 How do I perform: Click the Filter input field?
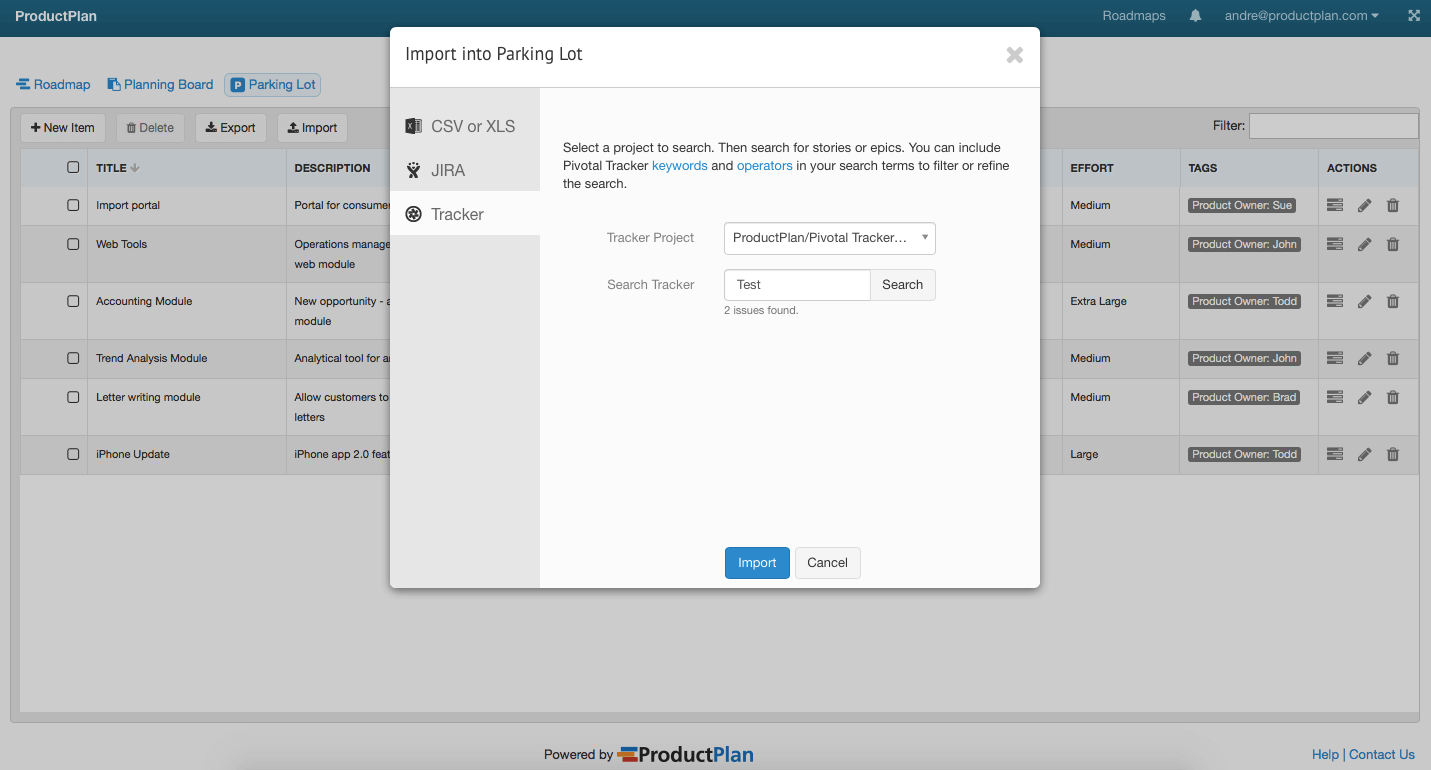point(1334,126)
